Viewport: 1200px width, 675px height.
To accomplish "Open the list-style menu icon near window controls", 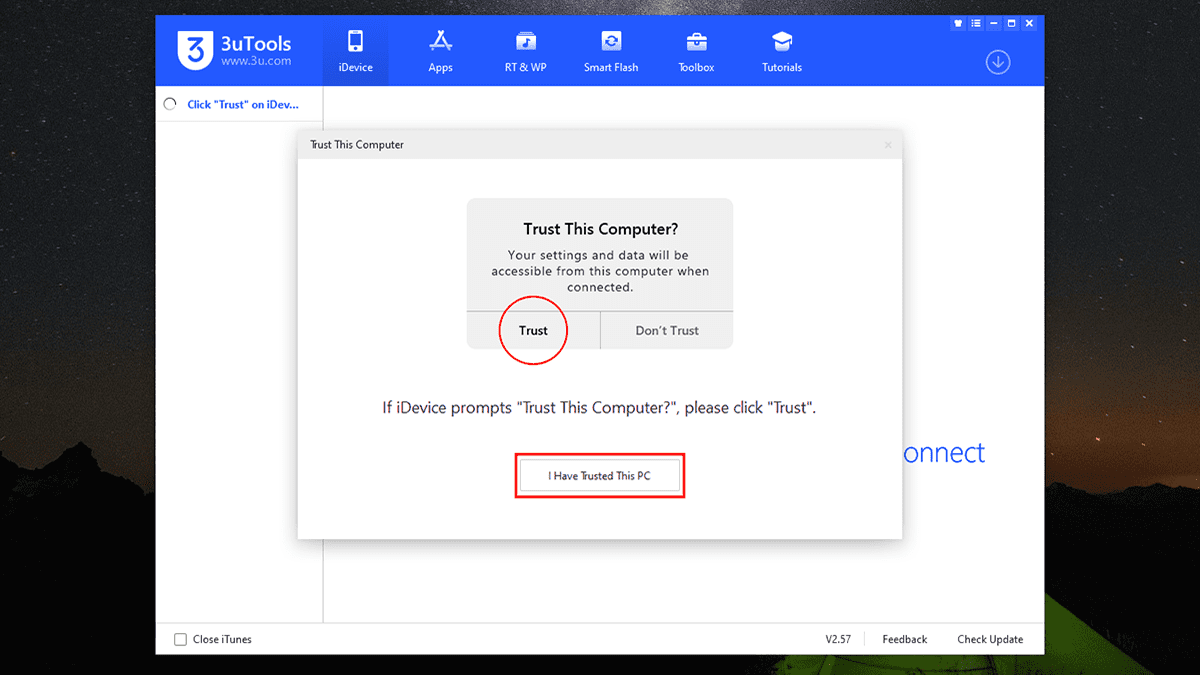I will coord(975,22).
